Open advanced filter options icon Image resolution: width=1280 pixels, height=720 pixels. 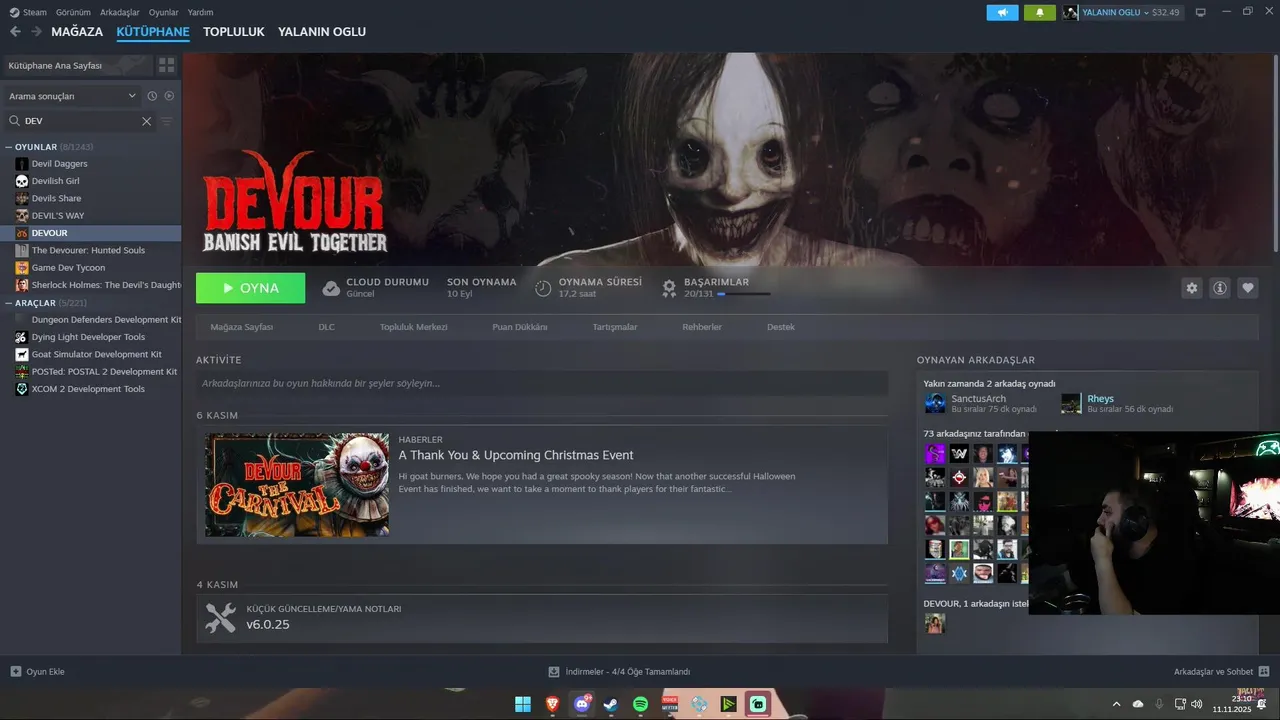tap(167, 121)
